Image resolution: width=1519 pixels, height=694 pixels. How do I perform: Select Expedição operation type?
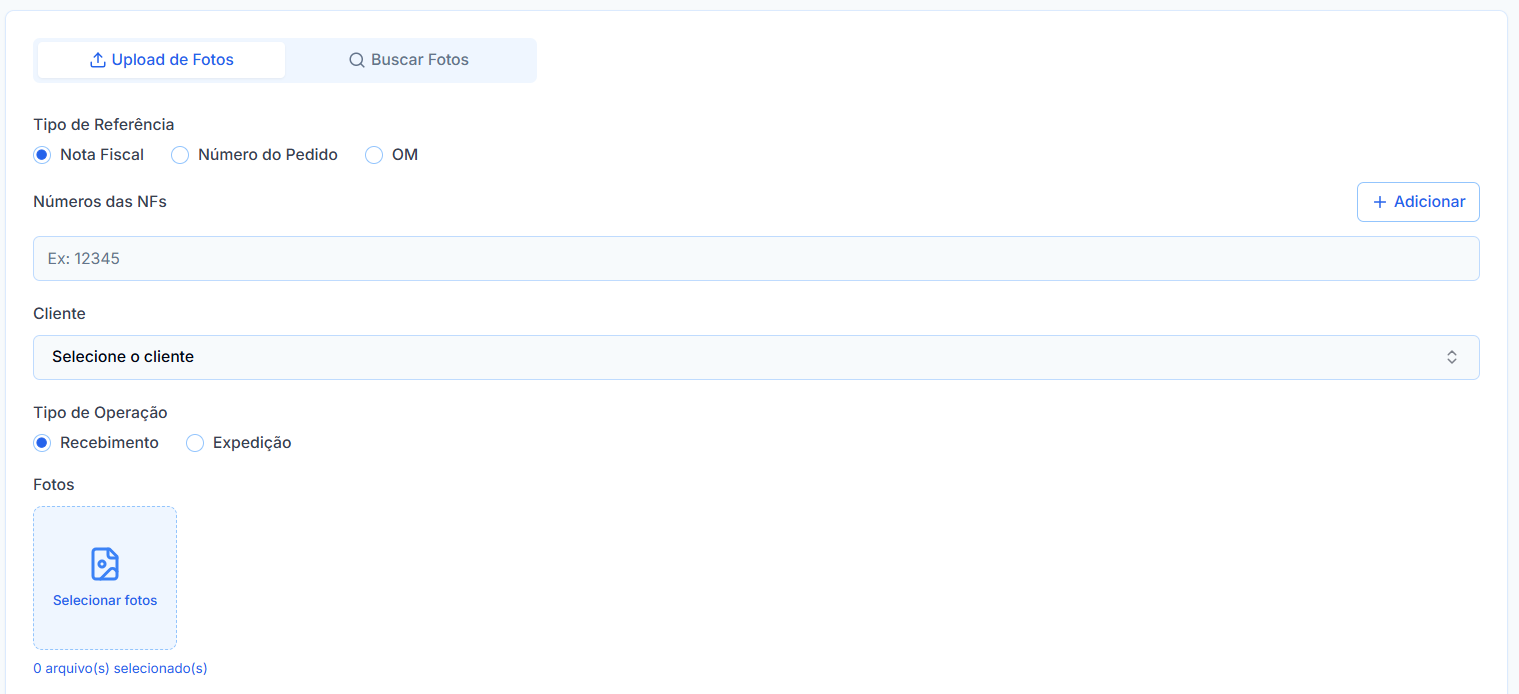coord(195,443)
